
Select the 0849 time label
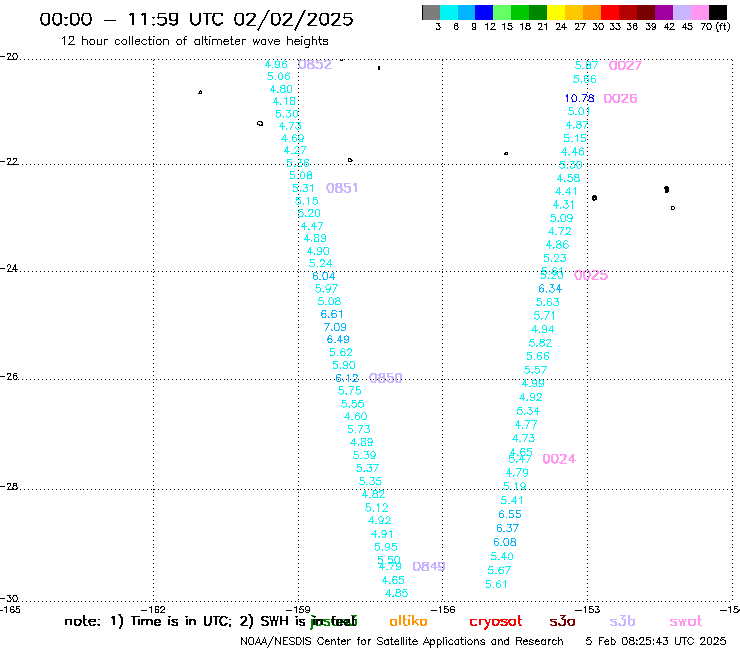[x=429, y=566]
